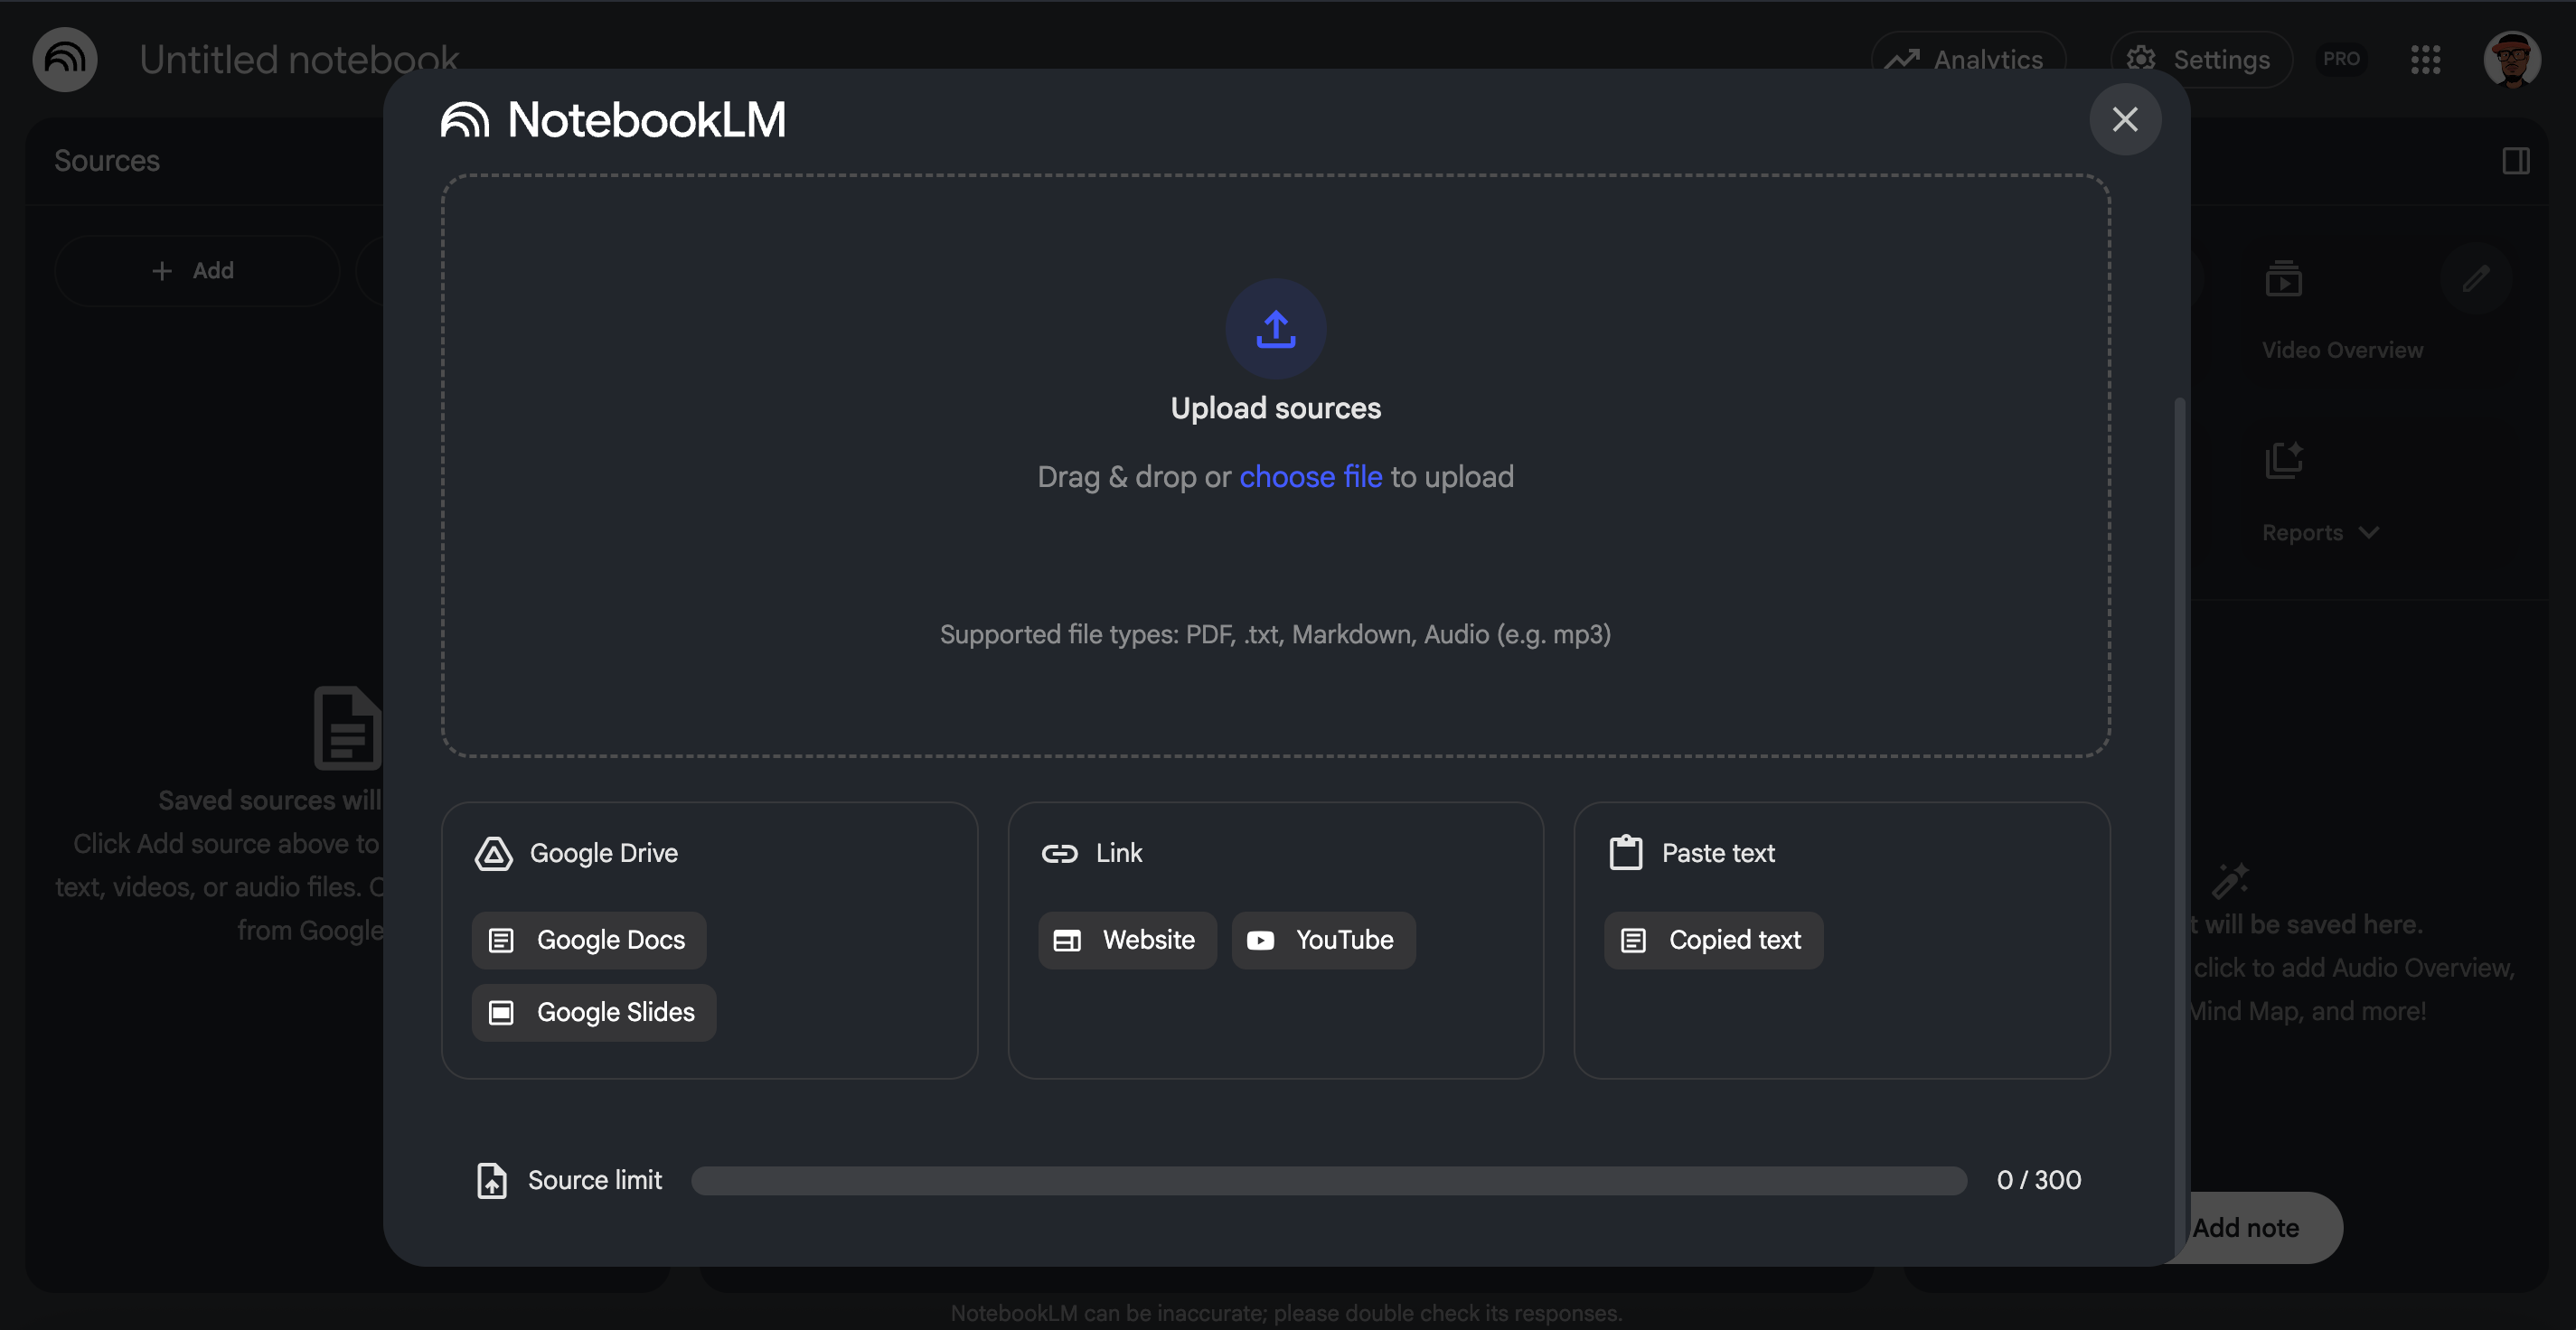This screenshot has height=1330, width=2576.
Task: Choose the YouTube link option
Action: 1322,940
